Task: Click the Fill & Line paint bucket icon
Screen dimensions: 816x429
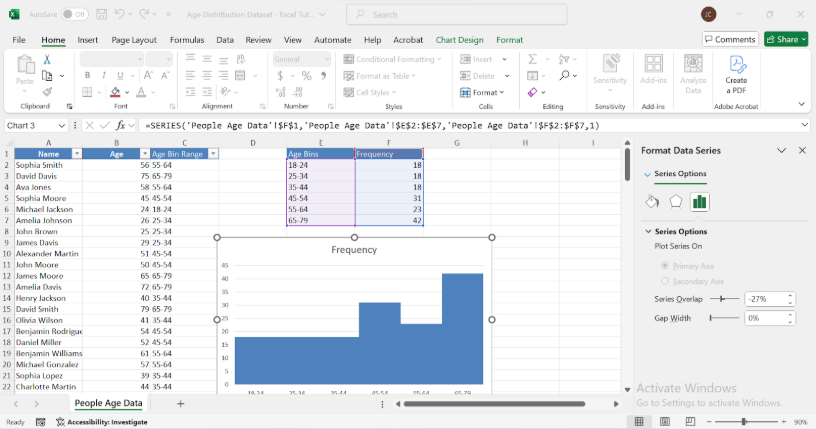Action: (x=652, y=201)
